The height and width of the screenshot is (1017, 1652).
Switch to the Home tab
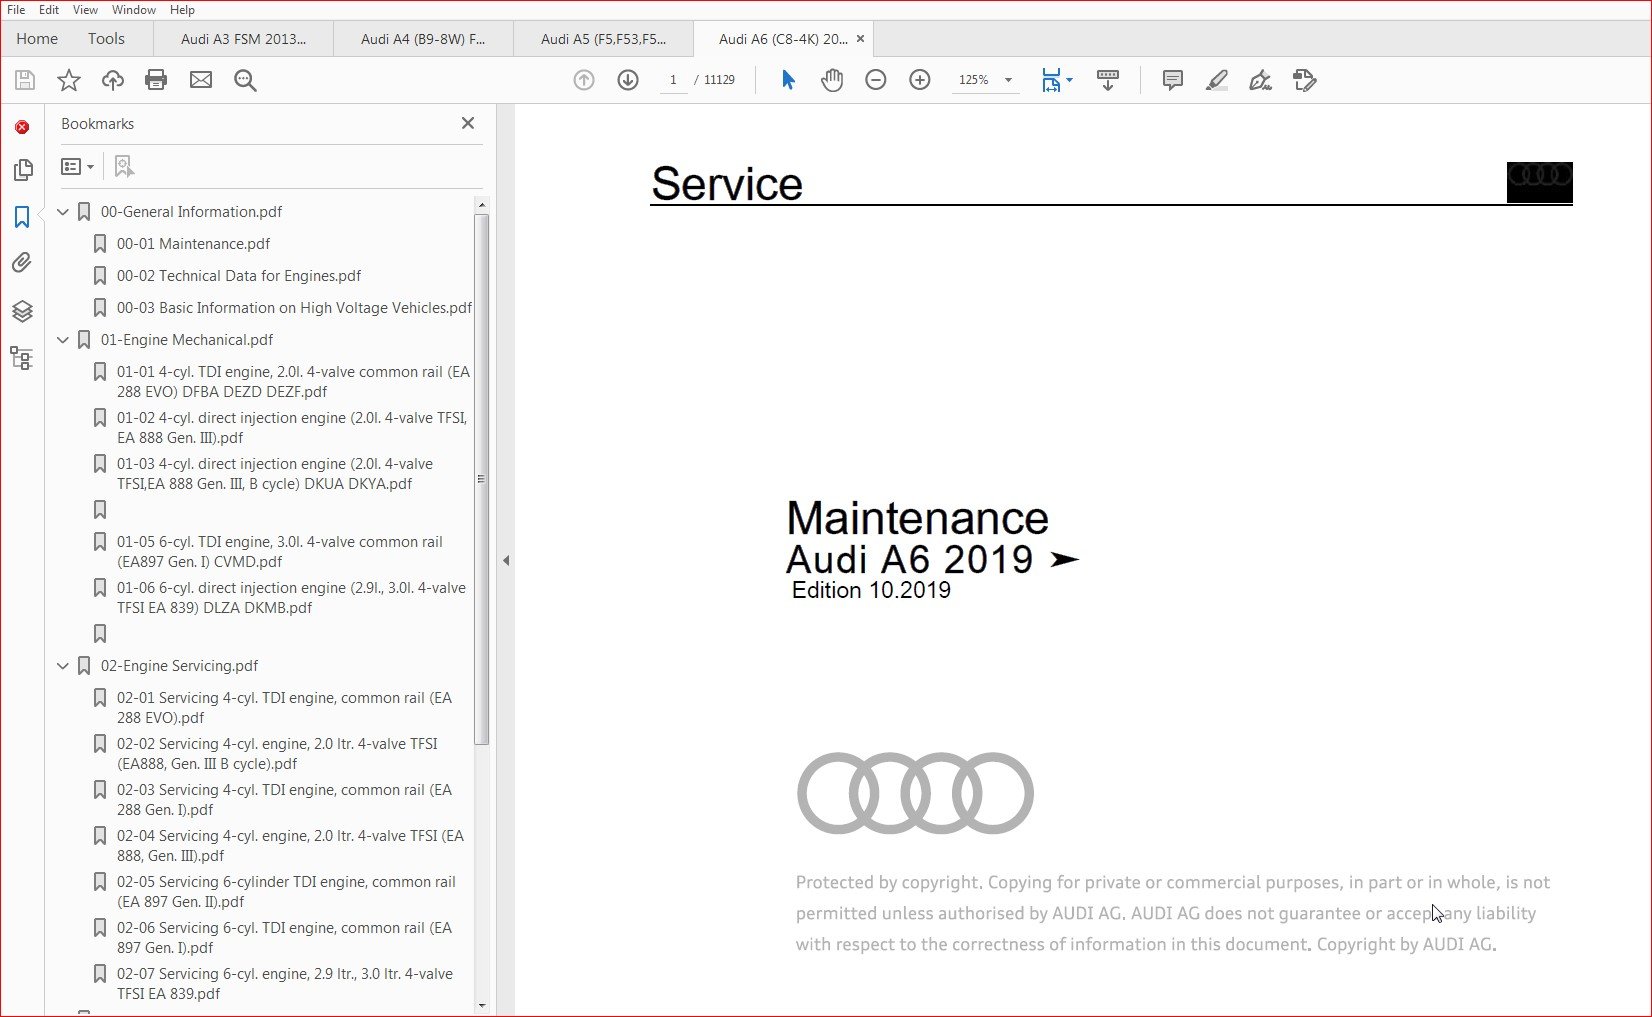37,39
